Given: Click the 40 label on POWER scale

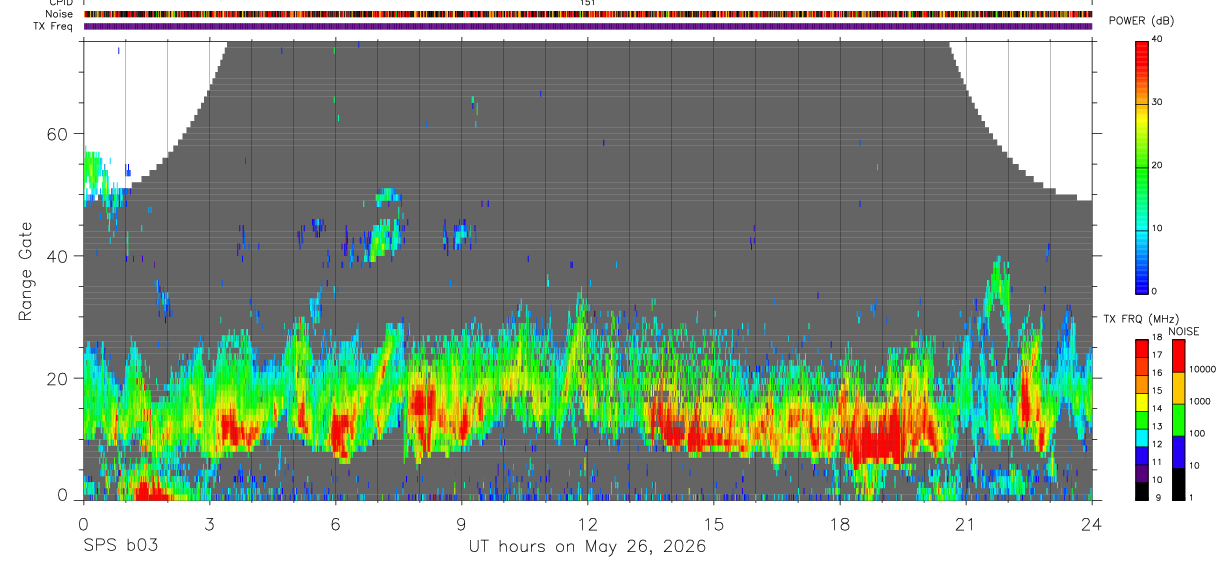Looking at the screenshot, I should [x=1157, y=40].
